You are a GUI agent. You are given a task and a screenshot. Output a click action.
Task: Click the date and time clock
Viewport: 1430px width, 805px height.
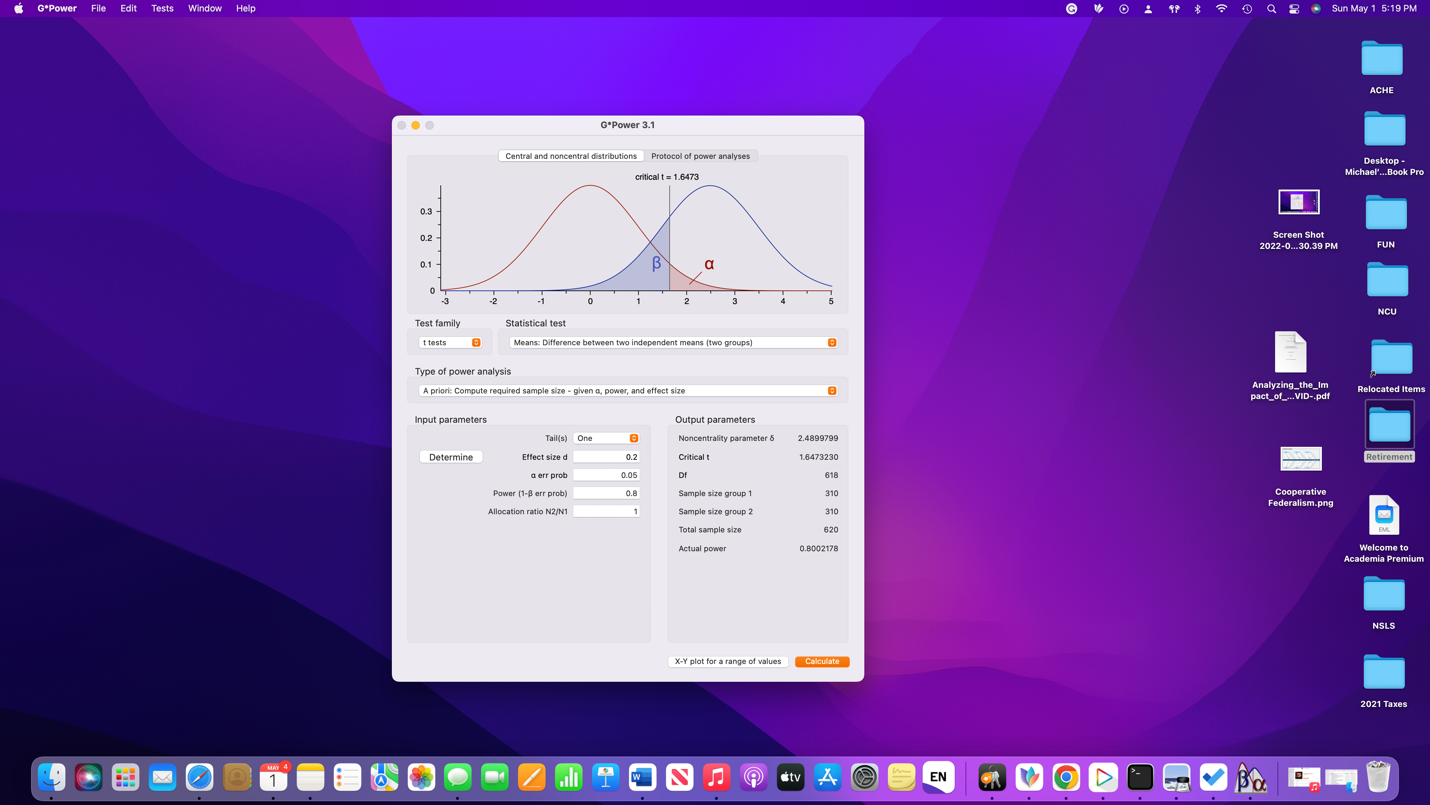click(1374, 8)
